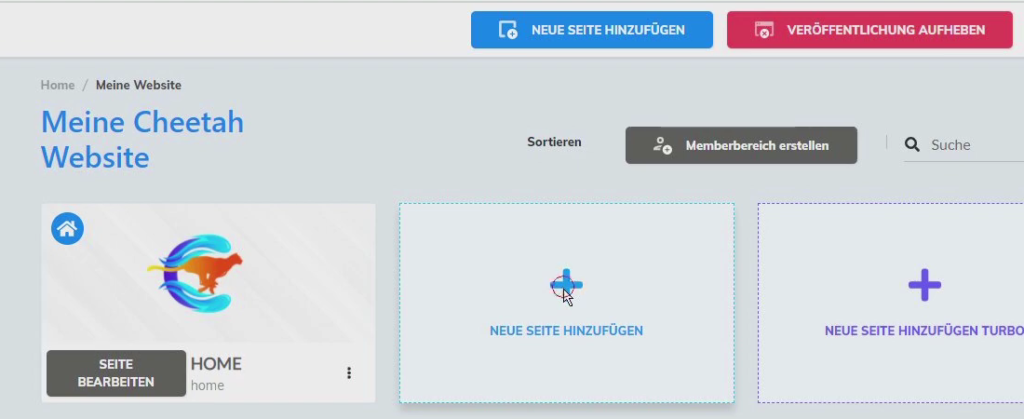1024x419 pixels.
Task: Click 'Veröffentlichung aufheben' red button
Action: tap(870, 30)
